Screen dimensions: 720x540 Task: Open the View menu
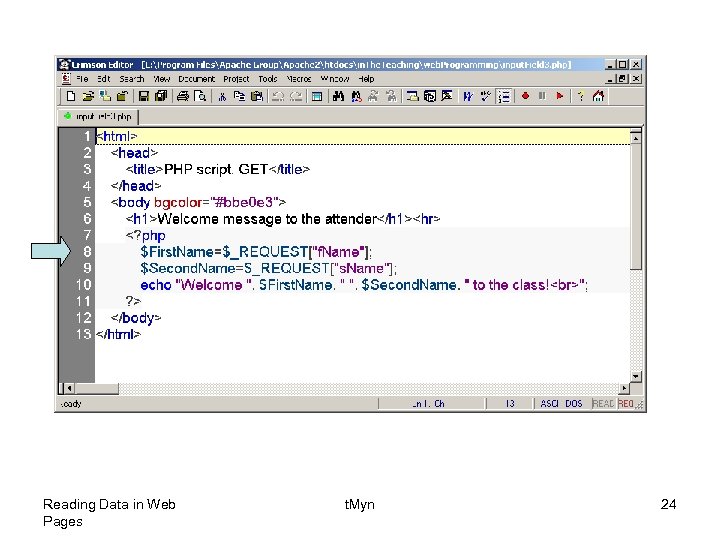[162, 79]
